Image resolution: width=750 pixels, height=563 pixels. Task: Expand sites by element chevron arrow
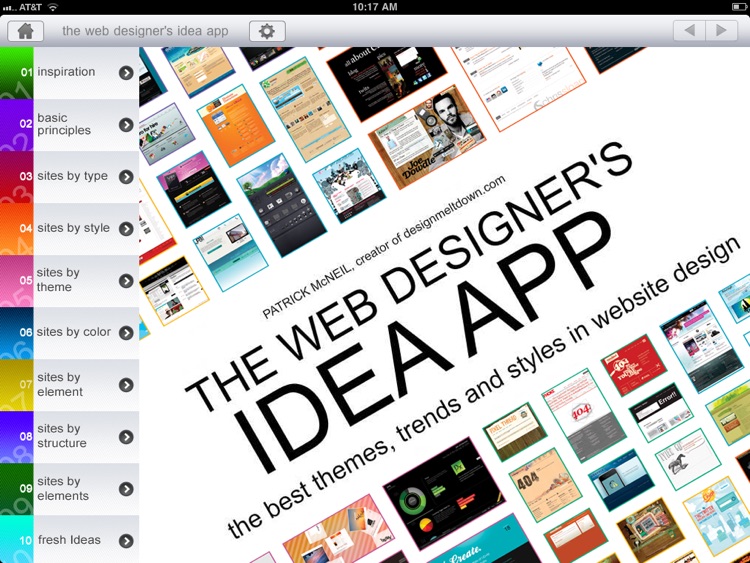click(x=126, y=385)
